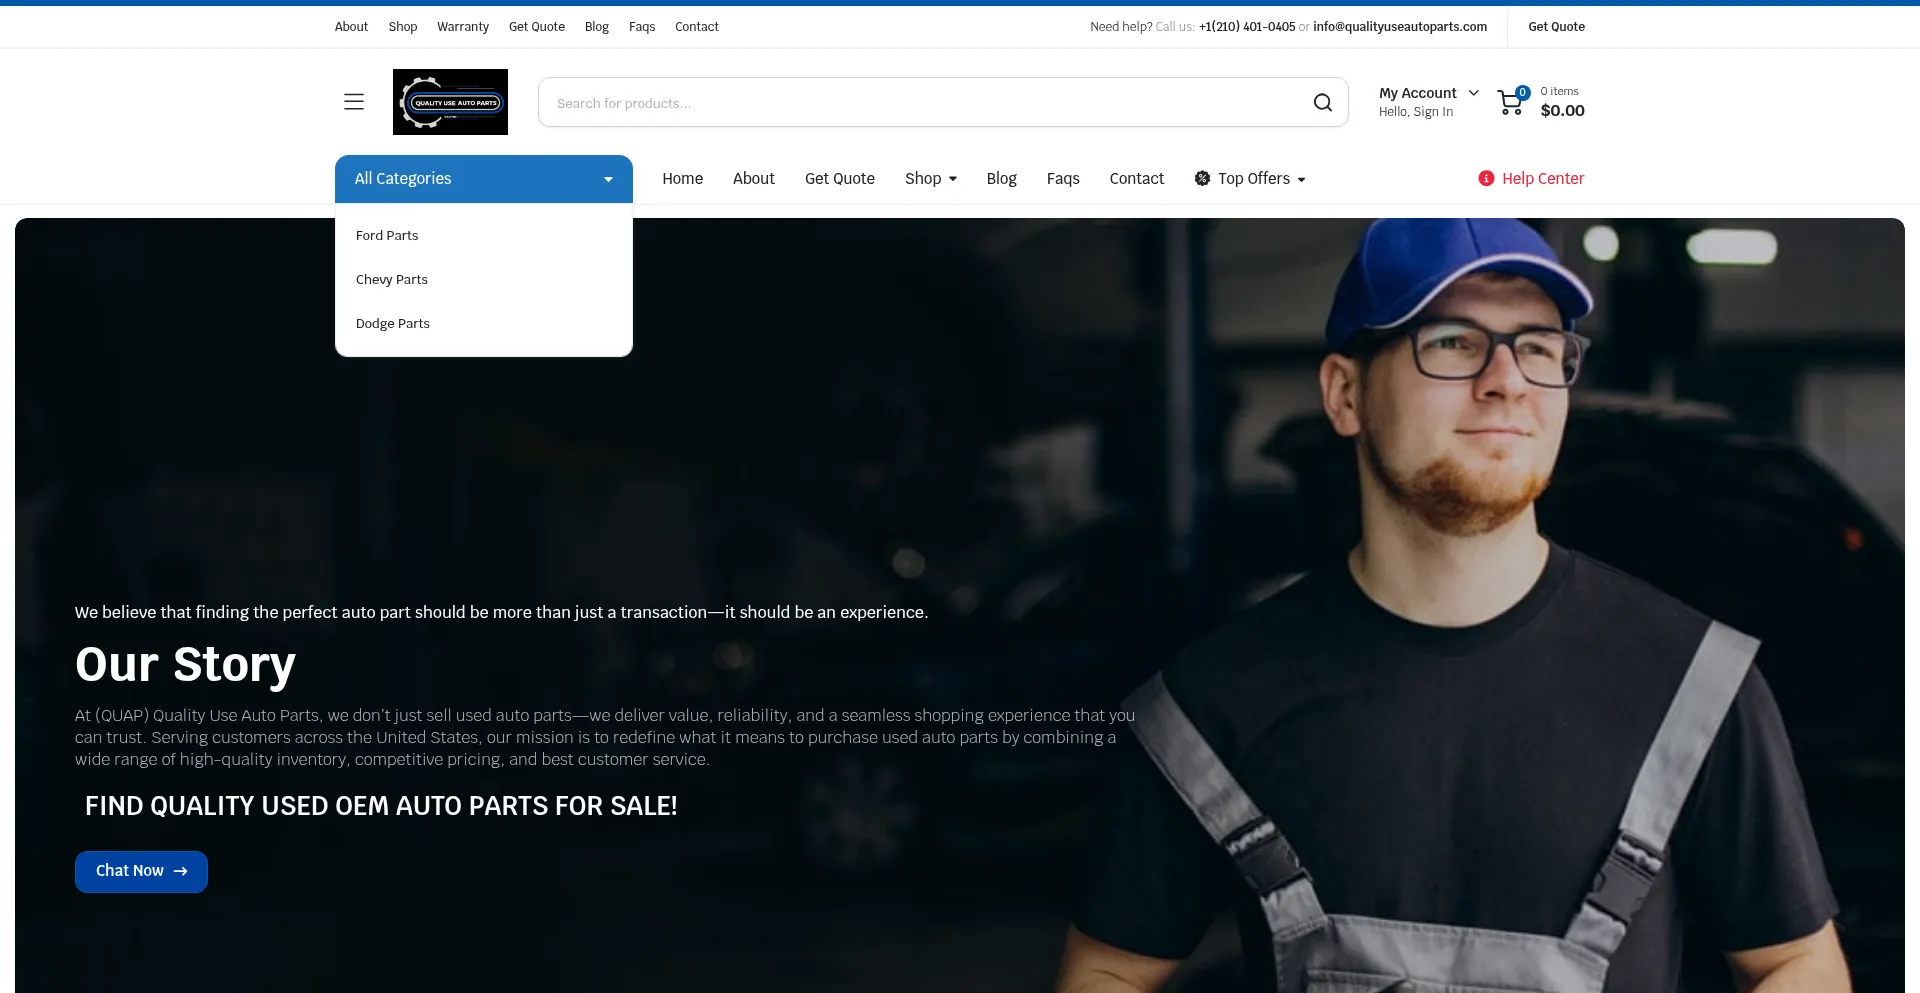Open the shopping cart icon

(1511, 102)
